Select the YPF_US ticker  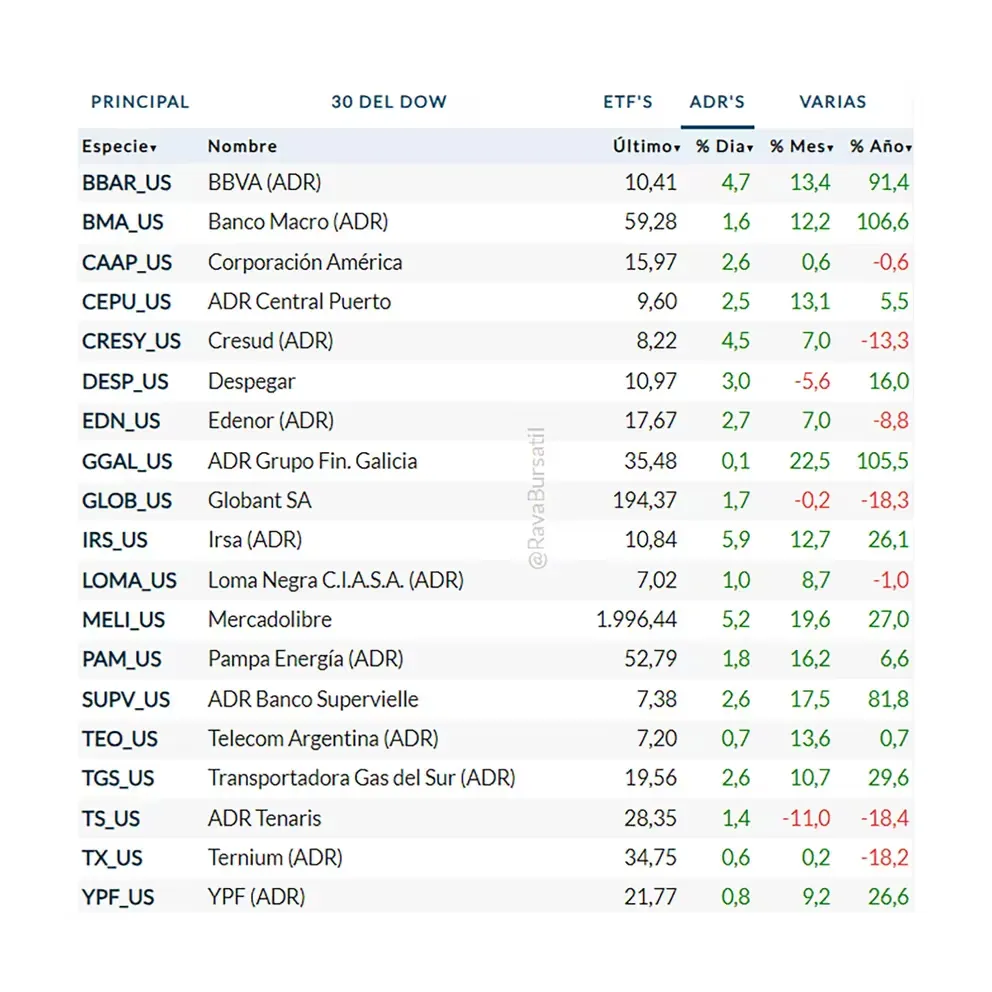coord(118,898)
